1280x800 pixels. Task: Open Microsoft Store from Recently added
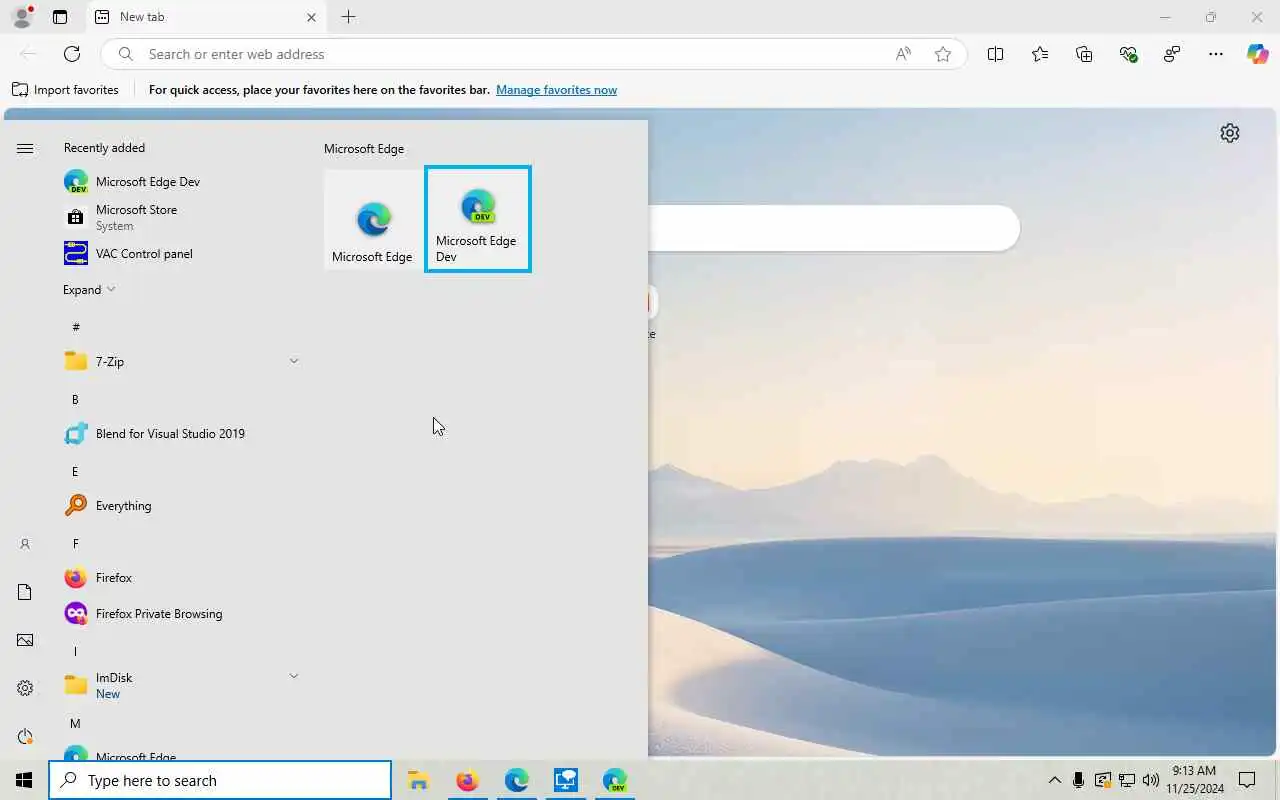point(180,217)
